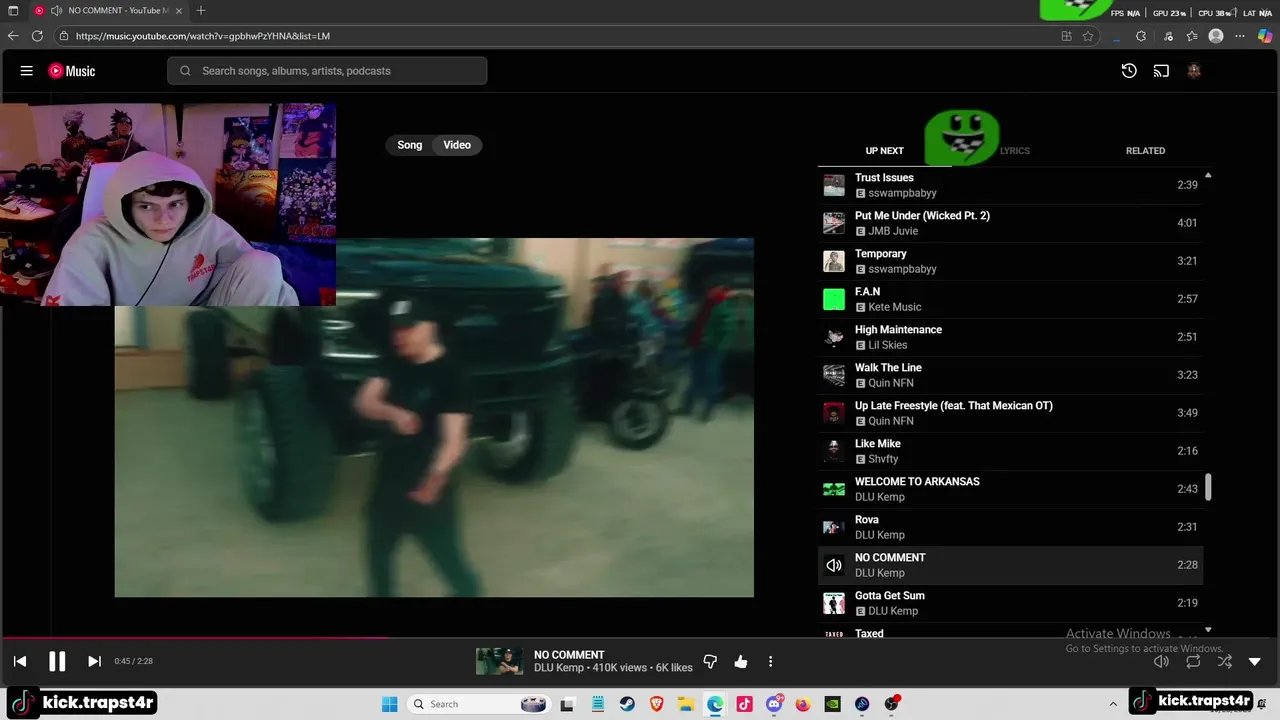Viewport: 1280px width, 720px height.
Task: Click the speaker icon on NO COMMENT row
Action: (x=834, y=565)
